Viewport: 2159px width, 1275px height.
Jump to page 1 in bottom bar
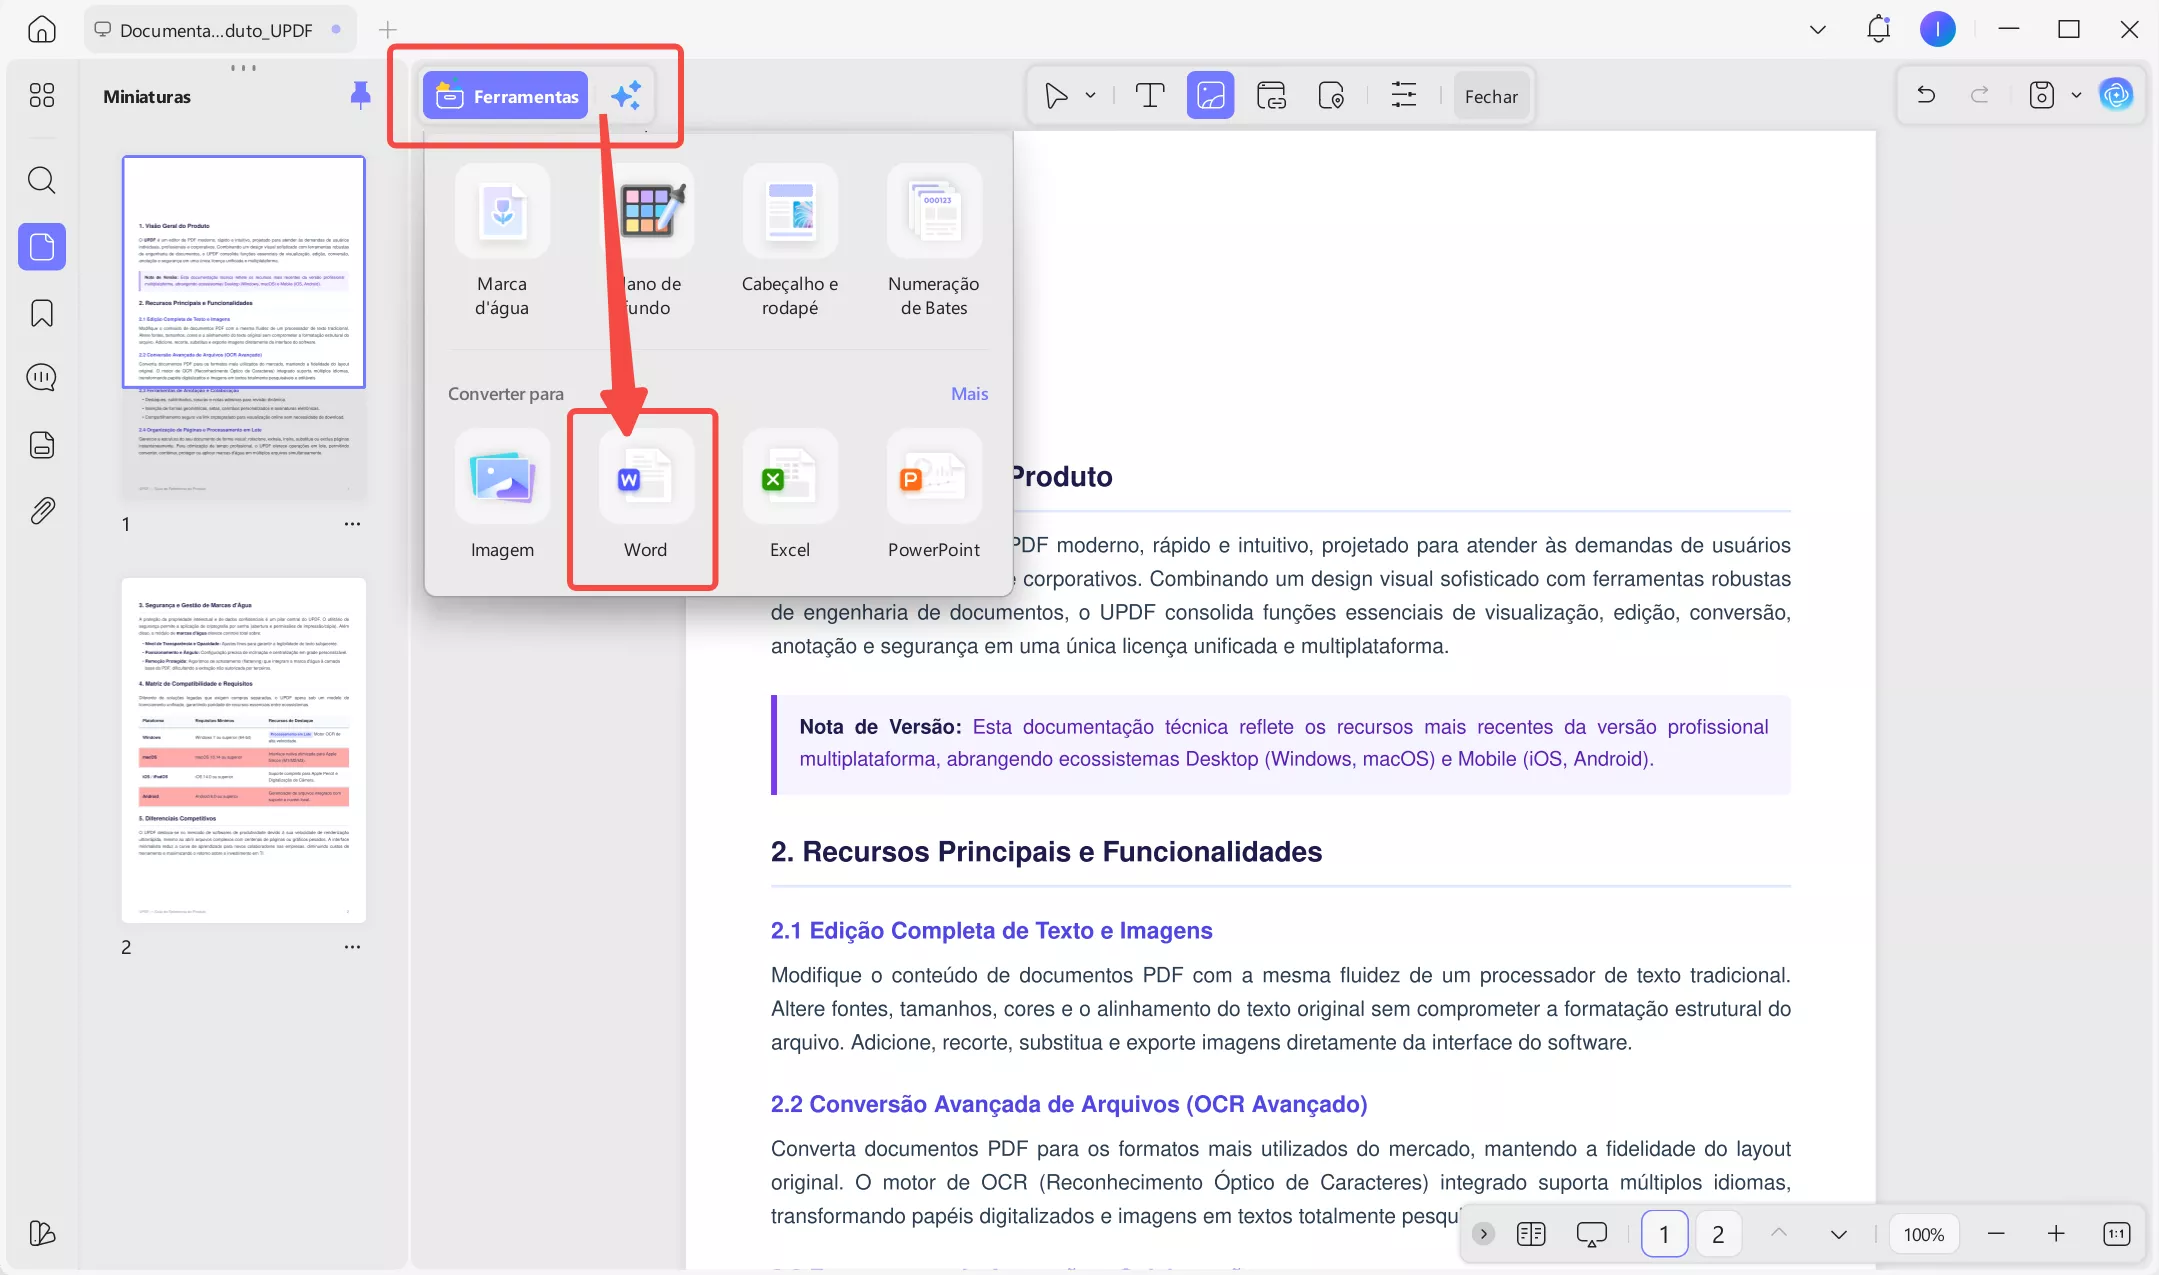click(x=1664, y=1234)
